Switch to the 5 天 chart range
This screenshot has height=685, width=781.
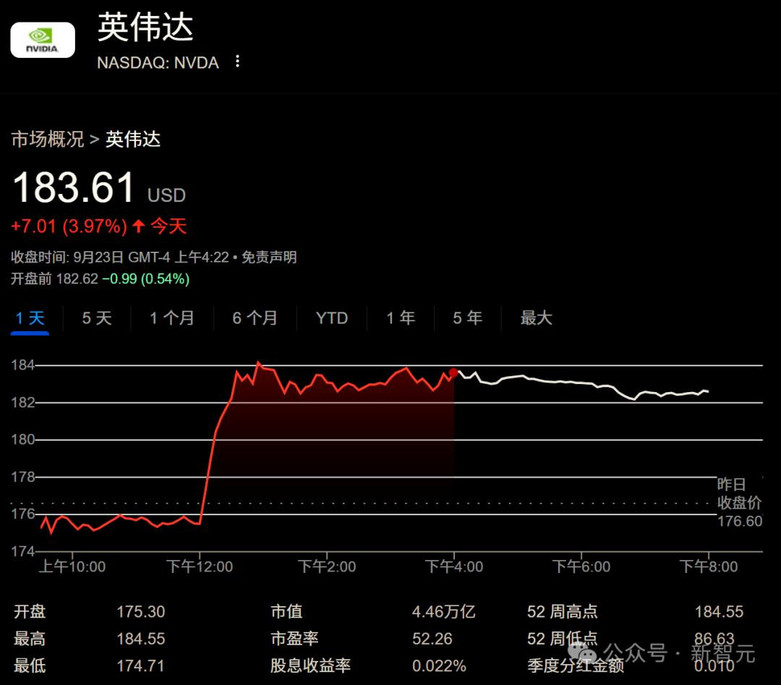[97, 318]
